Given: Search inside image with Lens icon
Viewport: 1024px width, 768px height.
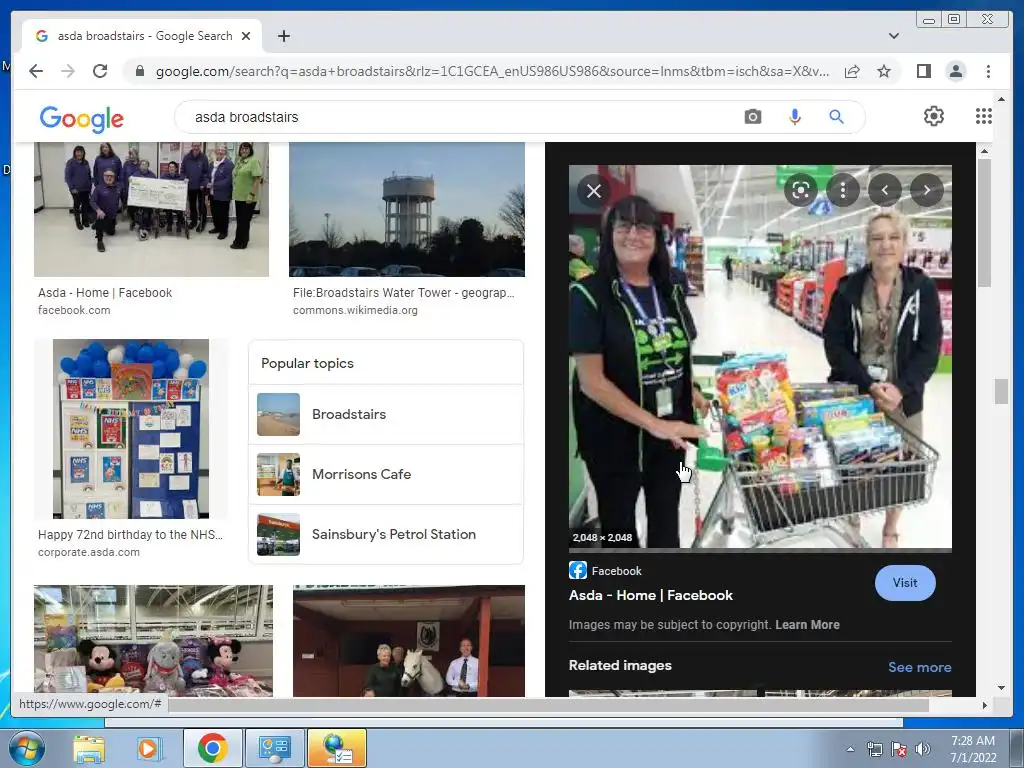Looking at the screenshot, I should click(x=801, y=190).
